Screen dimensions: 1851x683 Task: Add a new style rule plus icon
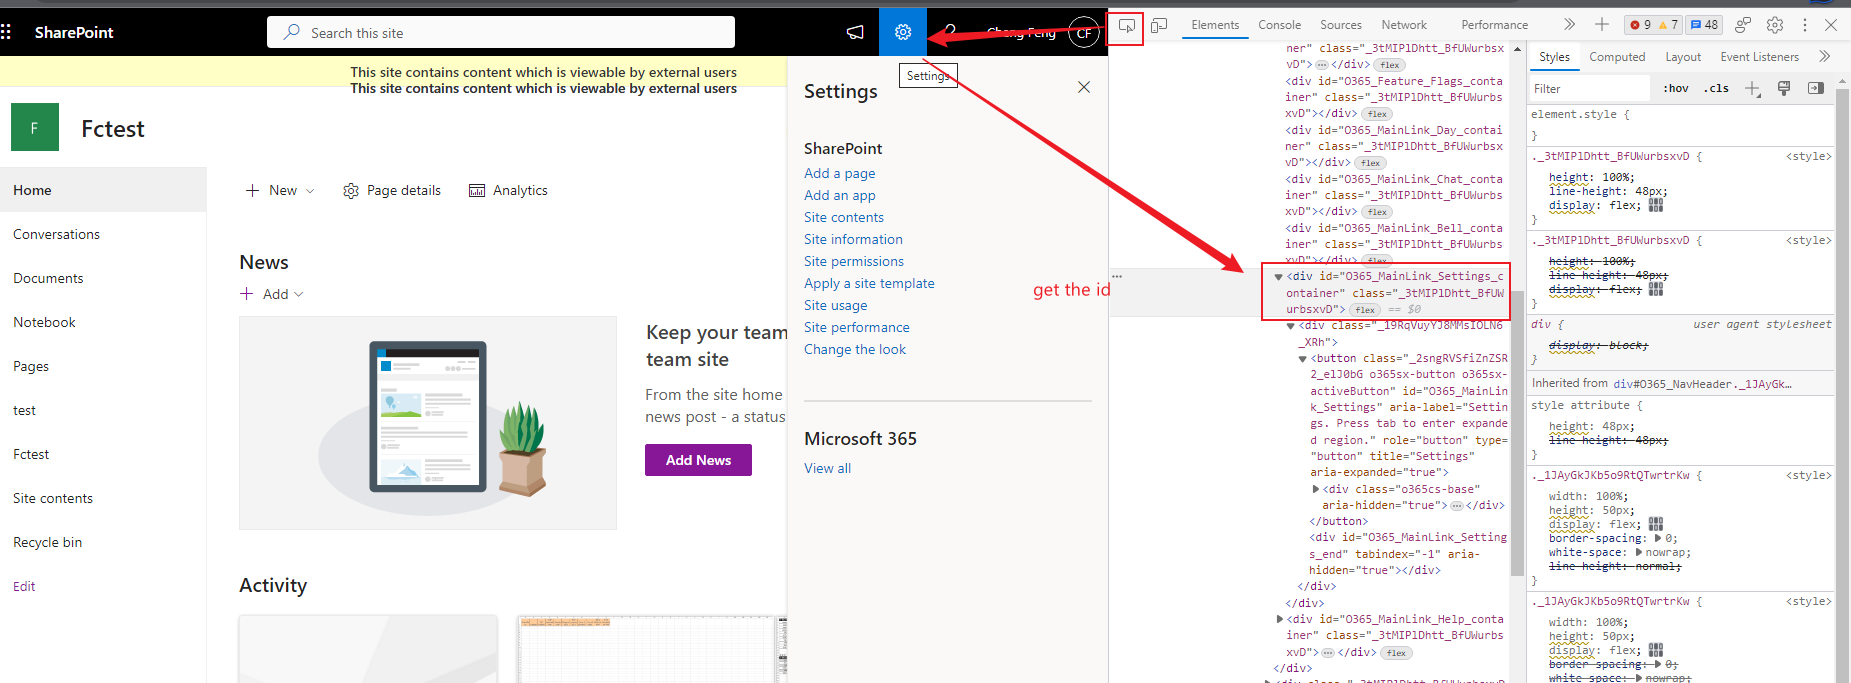(1752, 88)
